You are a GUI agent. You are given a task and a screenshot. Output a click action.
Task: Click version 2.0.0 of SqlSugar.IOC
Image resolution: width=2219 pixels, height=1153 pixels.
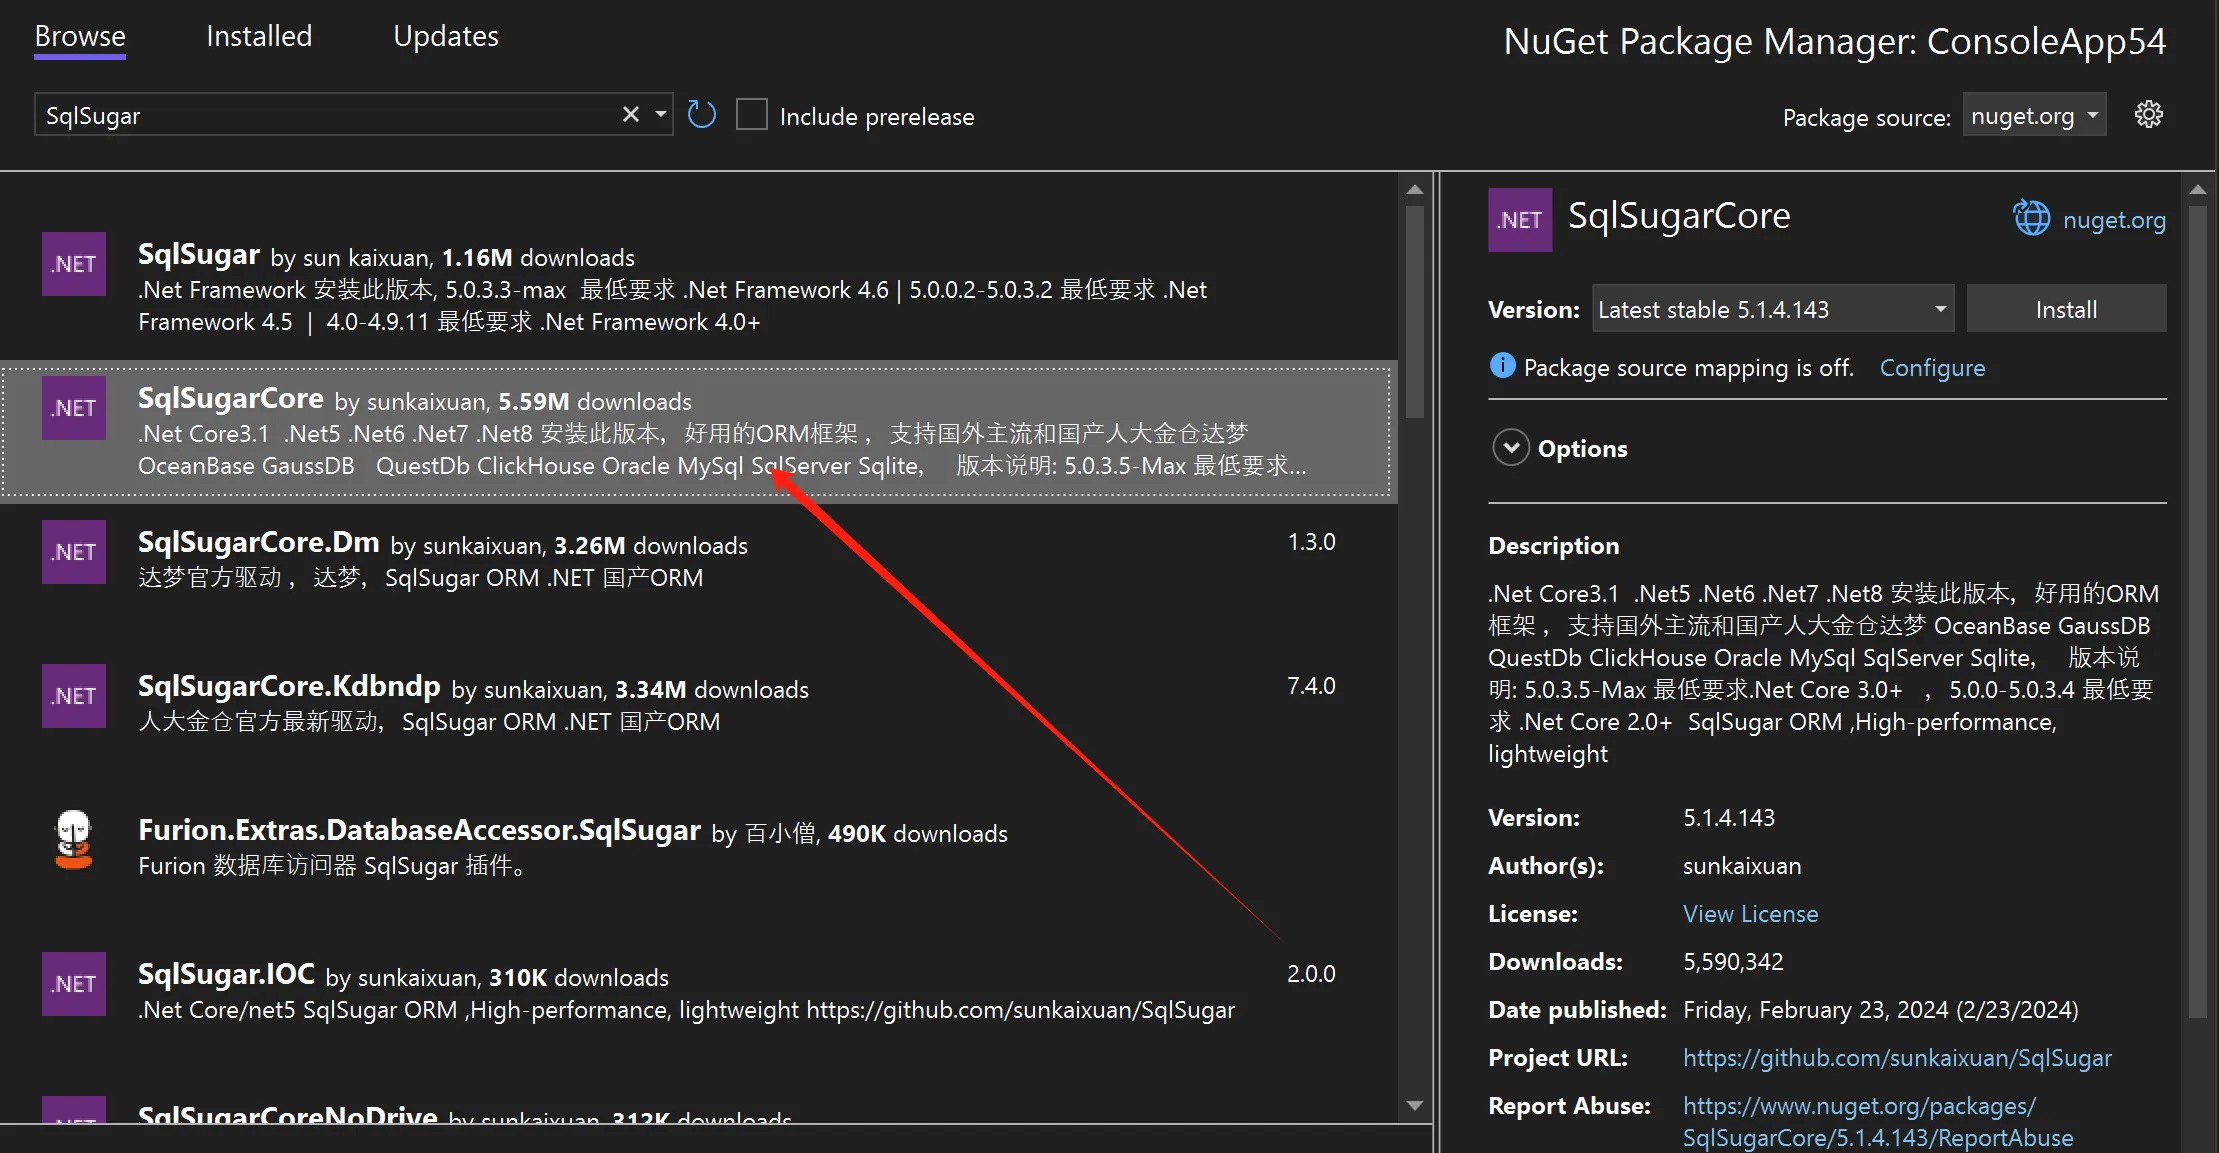1311,974
